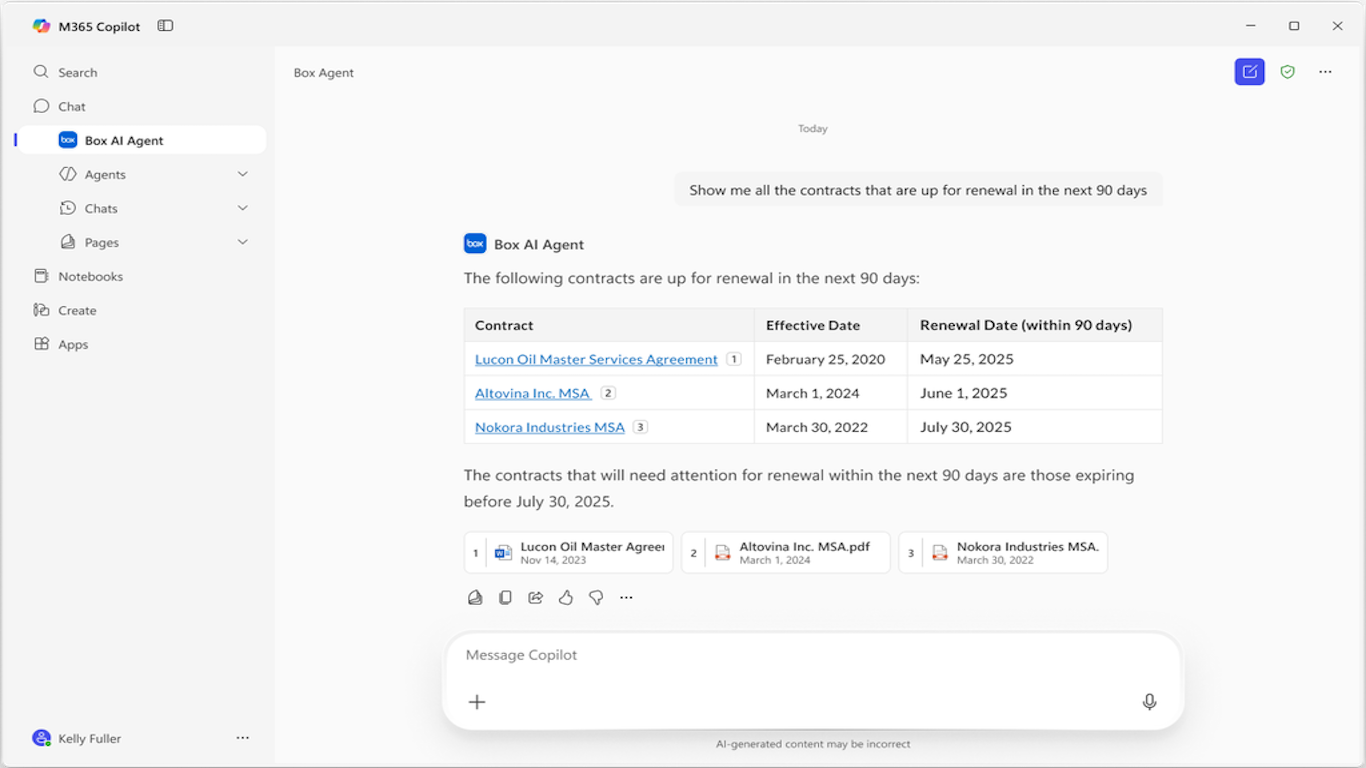Click the green shield protection icon
Viewport: 1366px width, 768px height.
1287,72
